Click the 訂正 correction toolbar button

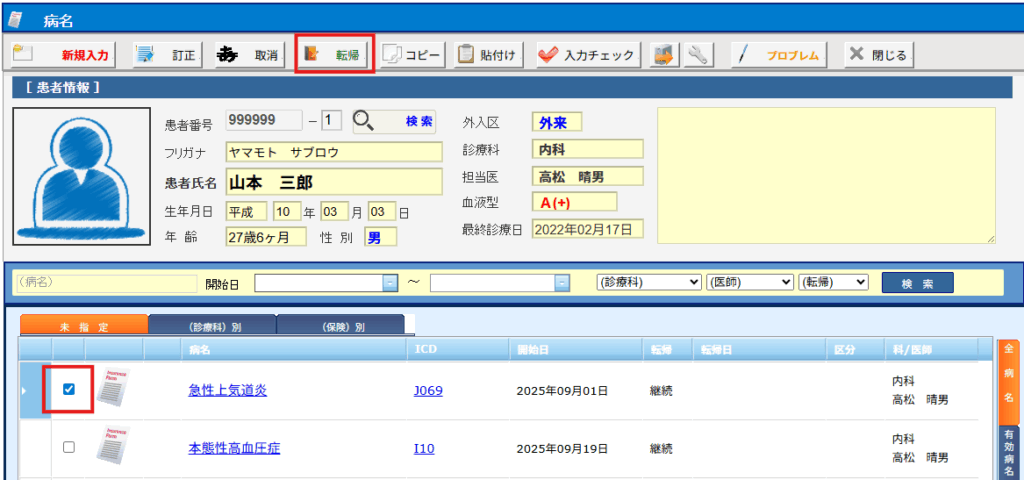(x=167, y=55)
